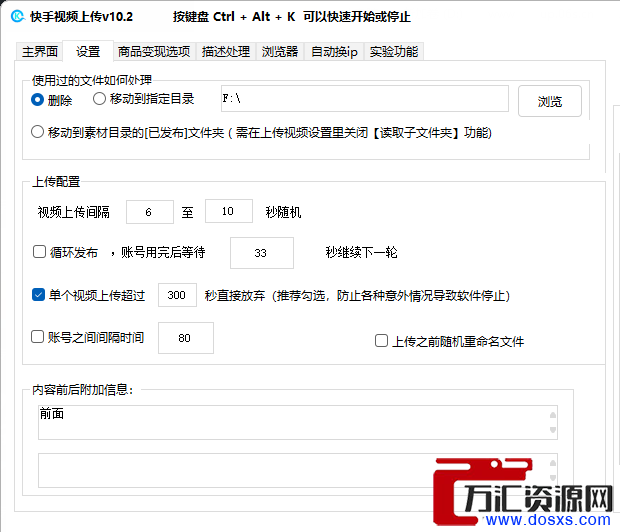Click the 使用过的文件如何处理 group title
Screen dimensions: 620x532
[92, 80]
